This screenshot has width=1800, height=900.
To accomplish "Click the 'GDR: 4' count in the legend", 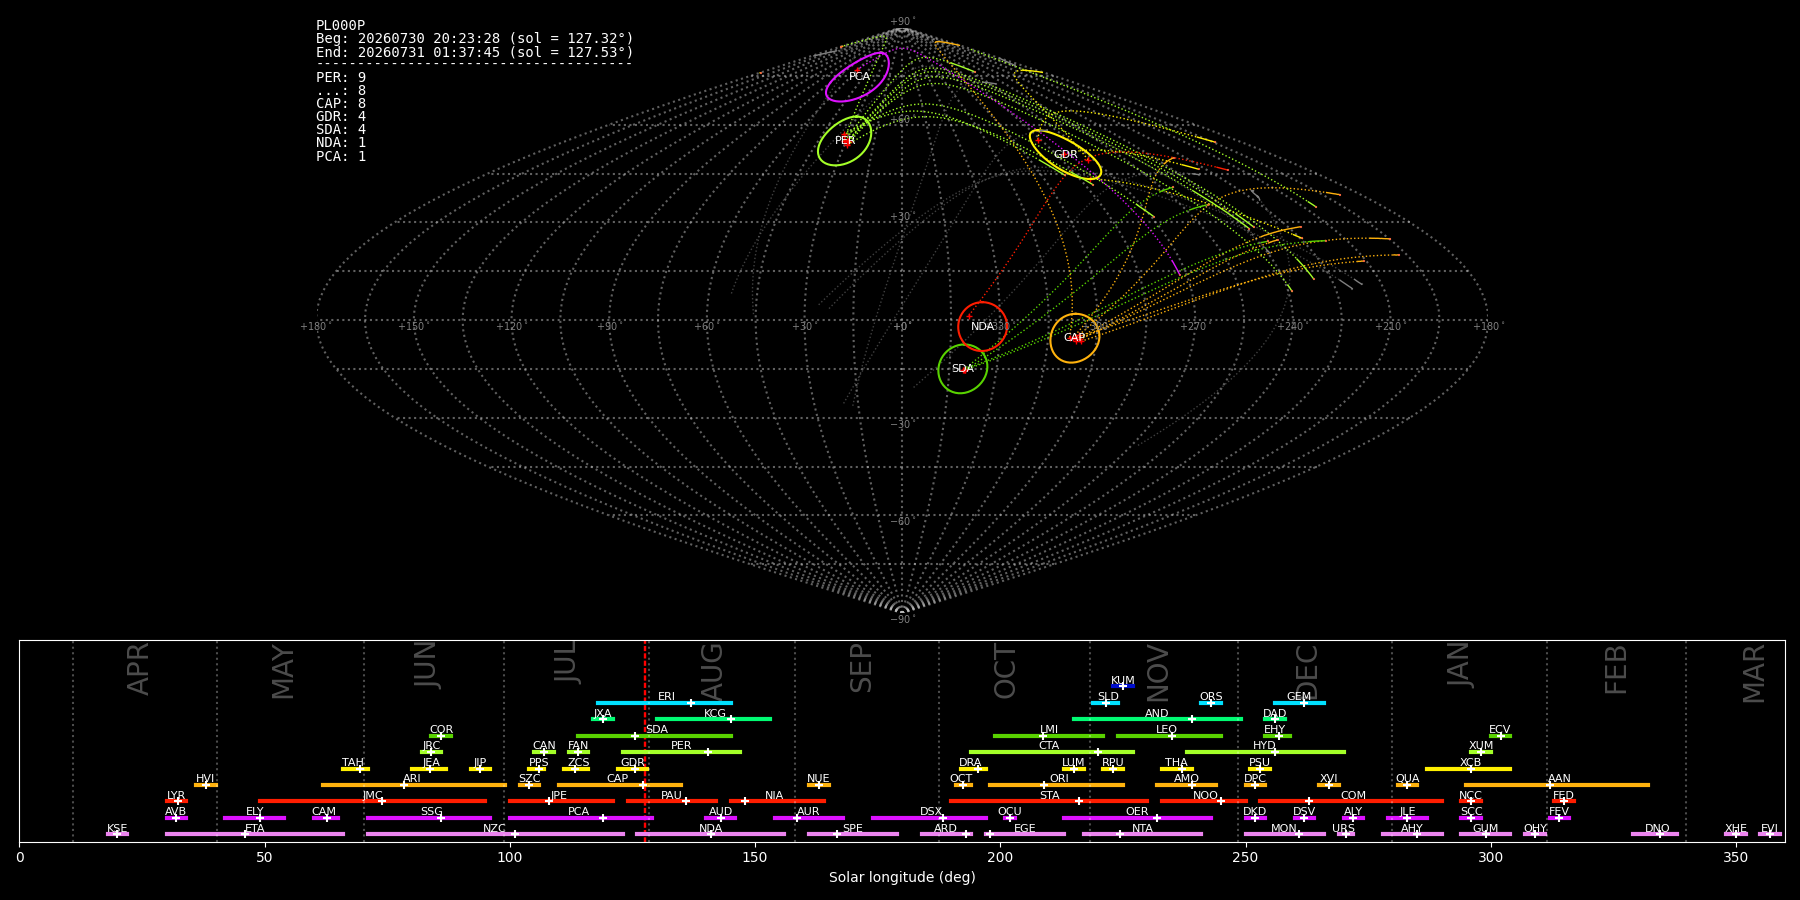I will coord(341,117).
